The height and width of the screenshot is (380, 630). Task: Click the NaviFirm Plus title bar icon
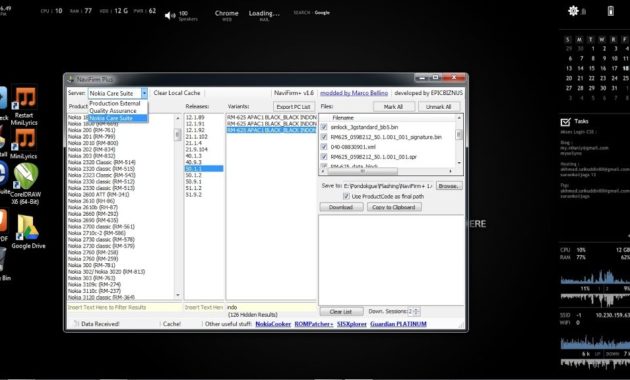tap(71, 80)
